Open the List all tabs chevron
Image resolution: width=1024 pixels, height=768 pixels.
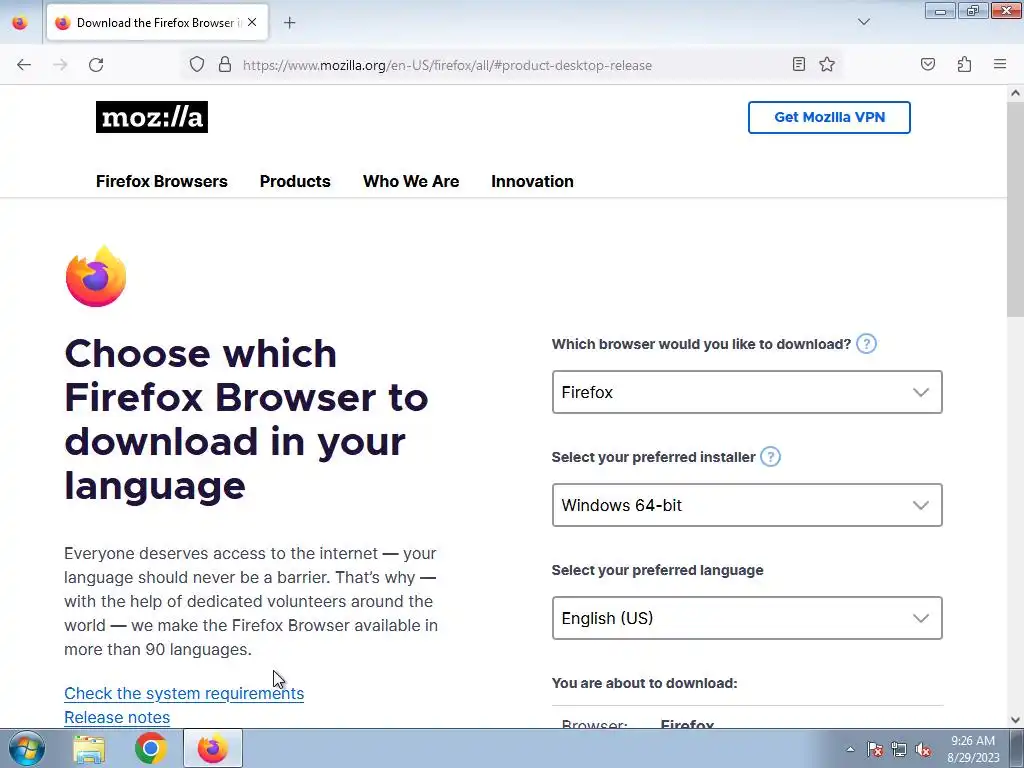(x=863, y=22)
